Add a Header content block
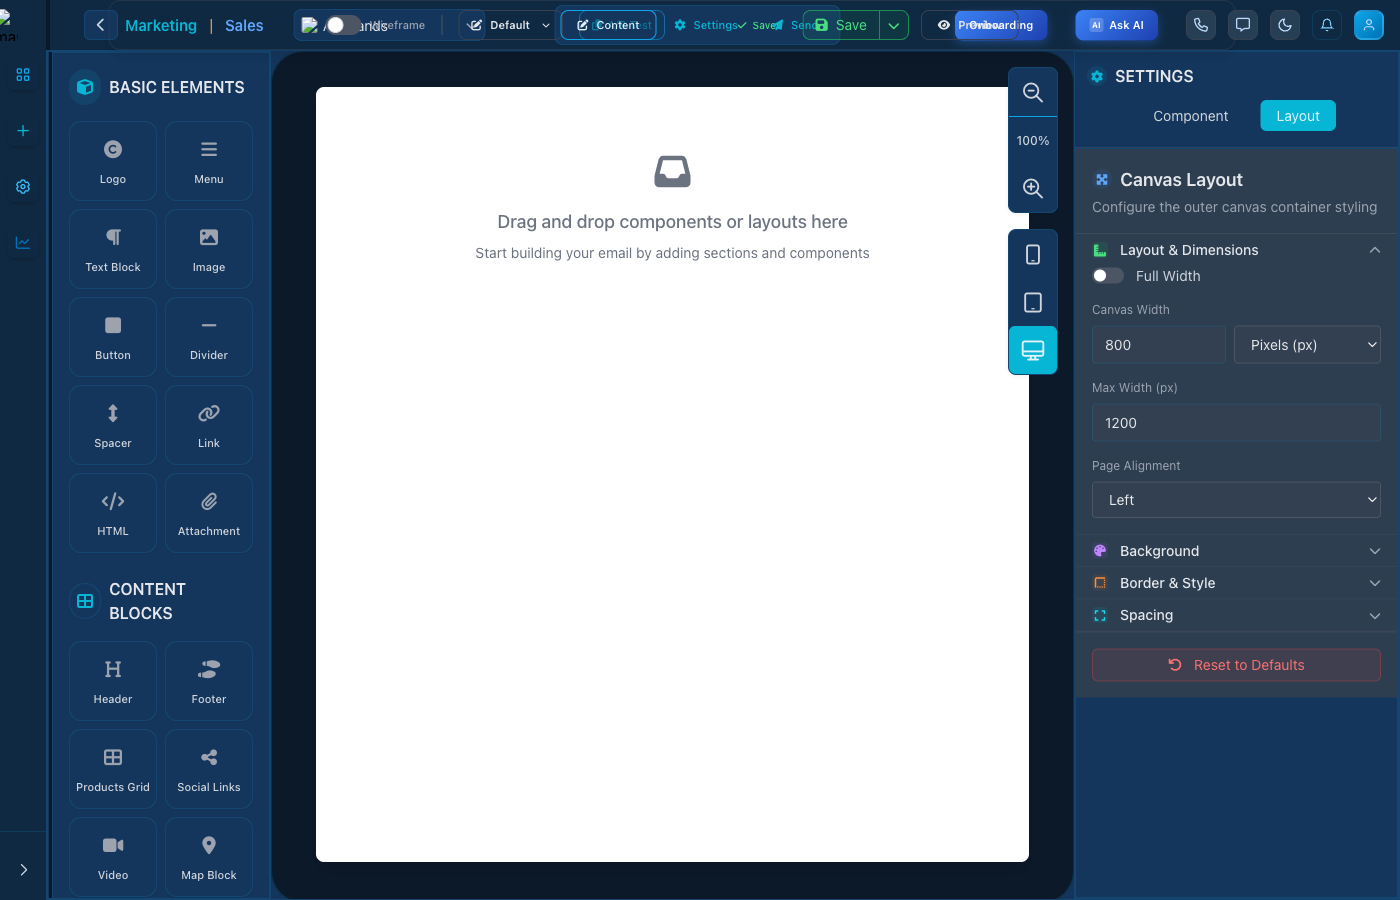Viewport: 1400px width, 900px height. coord(113,681)
